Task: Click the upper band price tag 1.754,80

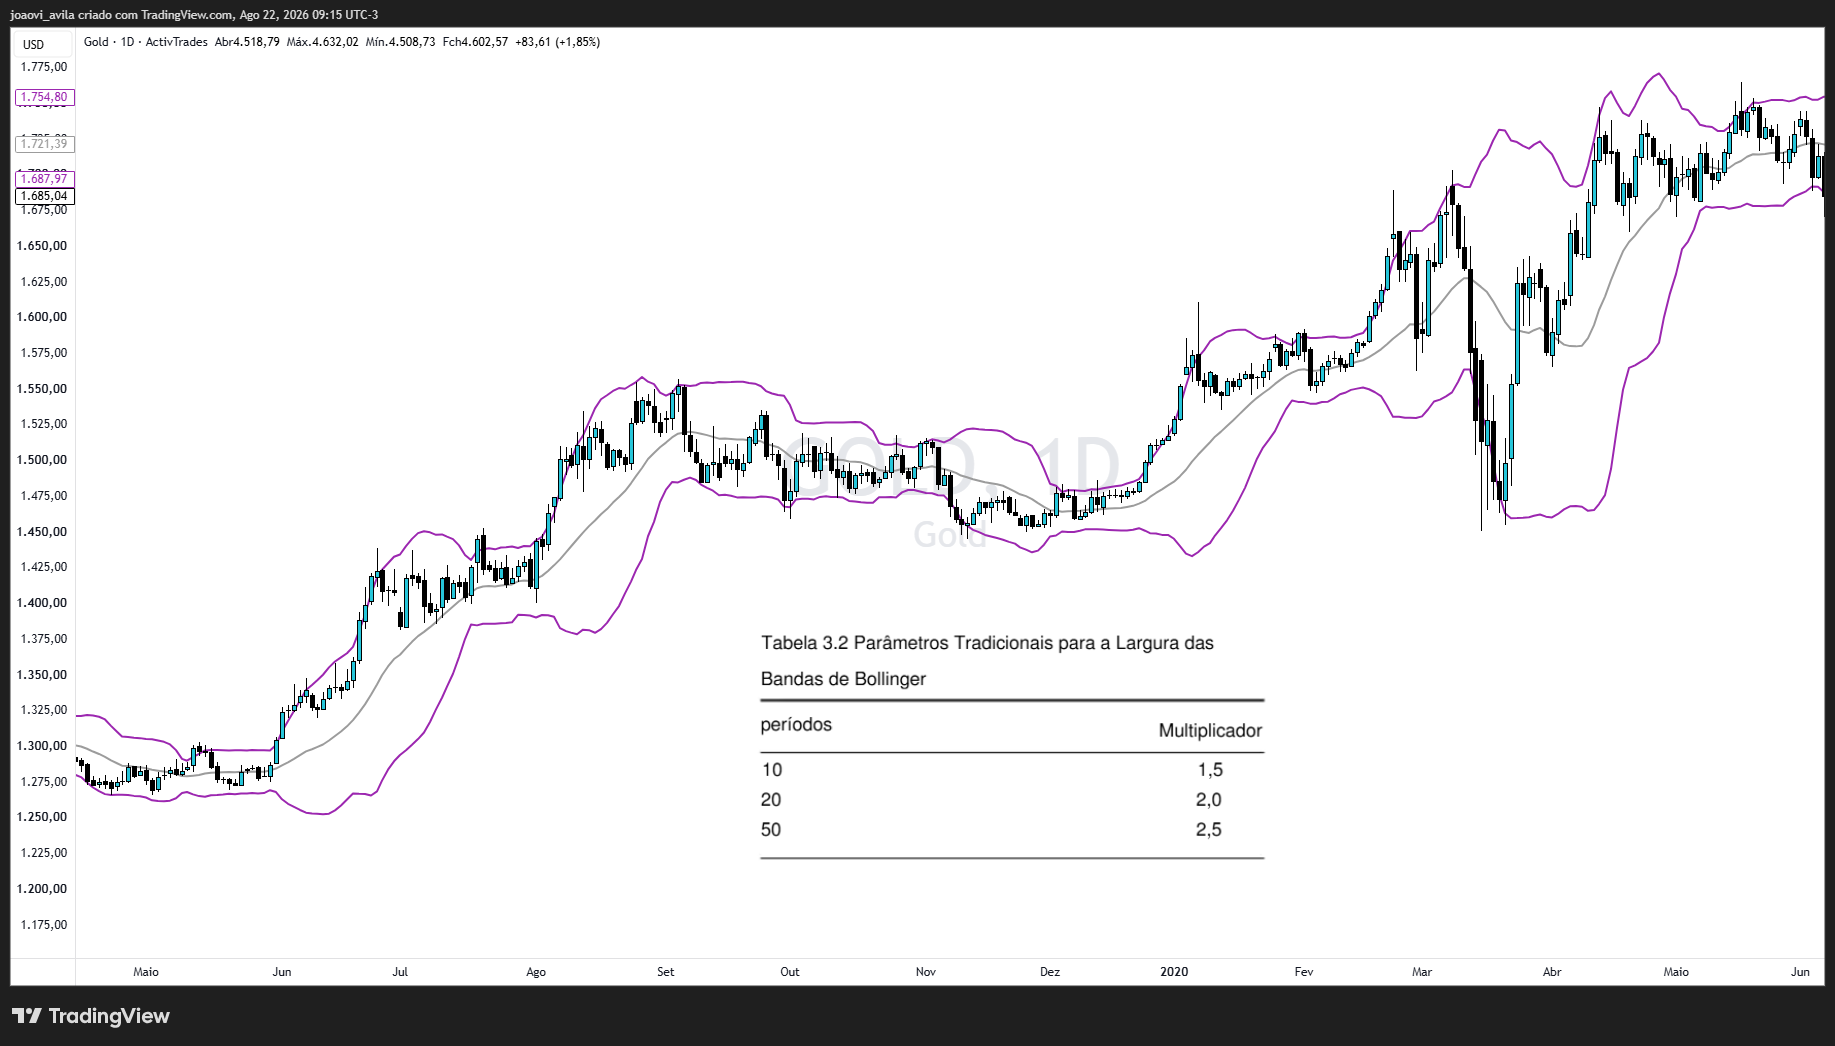Action: click(x=45, y=97)
